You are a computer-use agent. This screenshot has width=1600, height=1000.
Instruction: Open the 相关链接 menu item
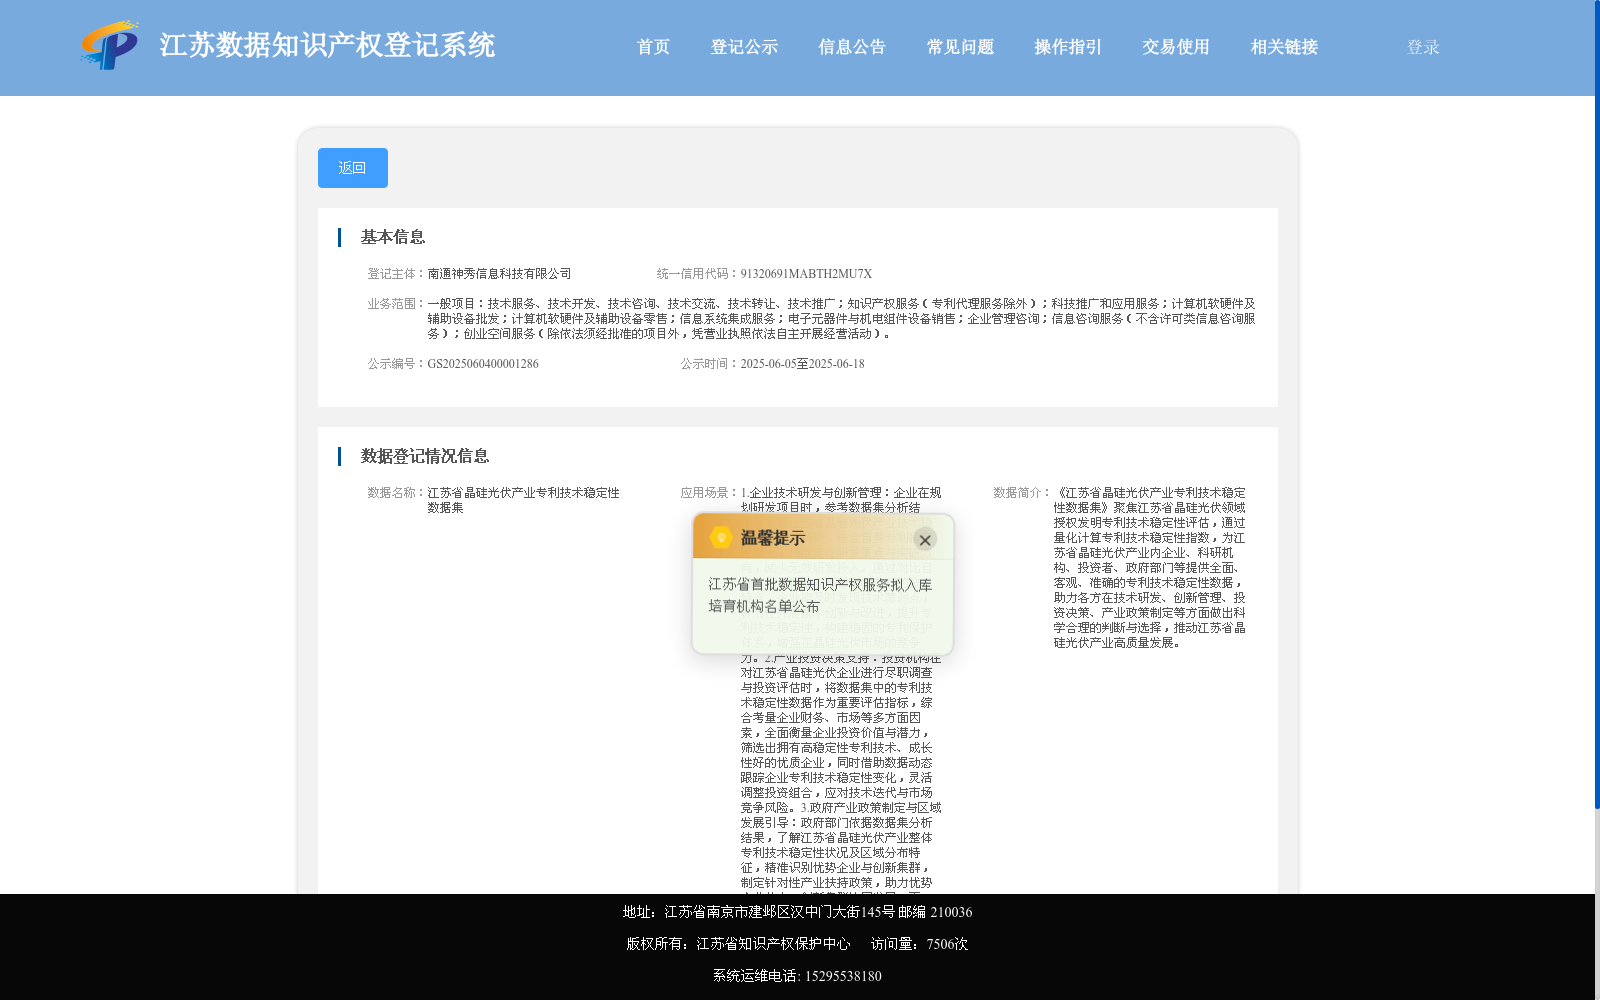pyautogui.click(x=1284, y=47)
